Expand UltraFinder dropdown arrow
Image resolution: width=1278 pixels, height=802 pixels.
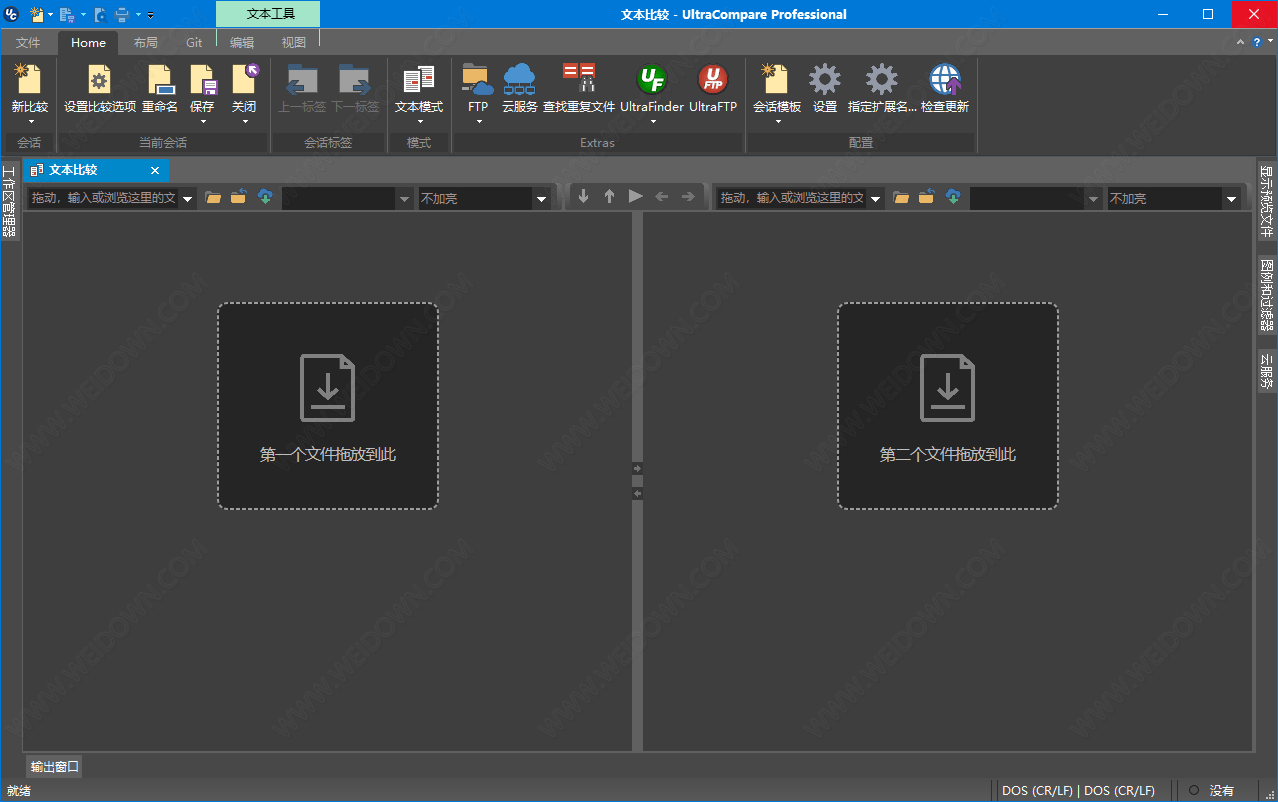[x=653, y=122]
